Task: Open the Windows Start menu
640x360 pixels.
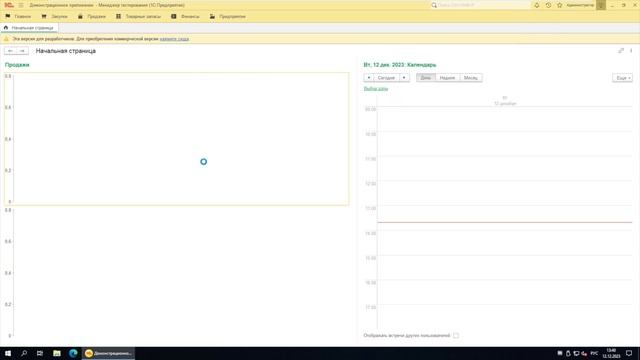Action: click(x=8, y=353)
